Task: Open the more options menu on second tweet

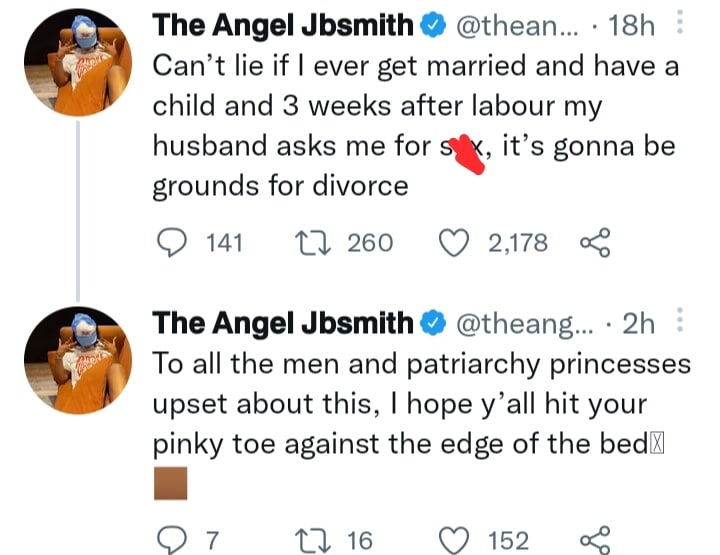Action: click(x=681, y=323)
